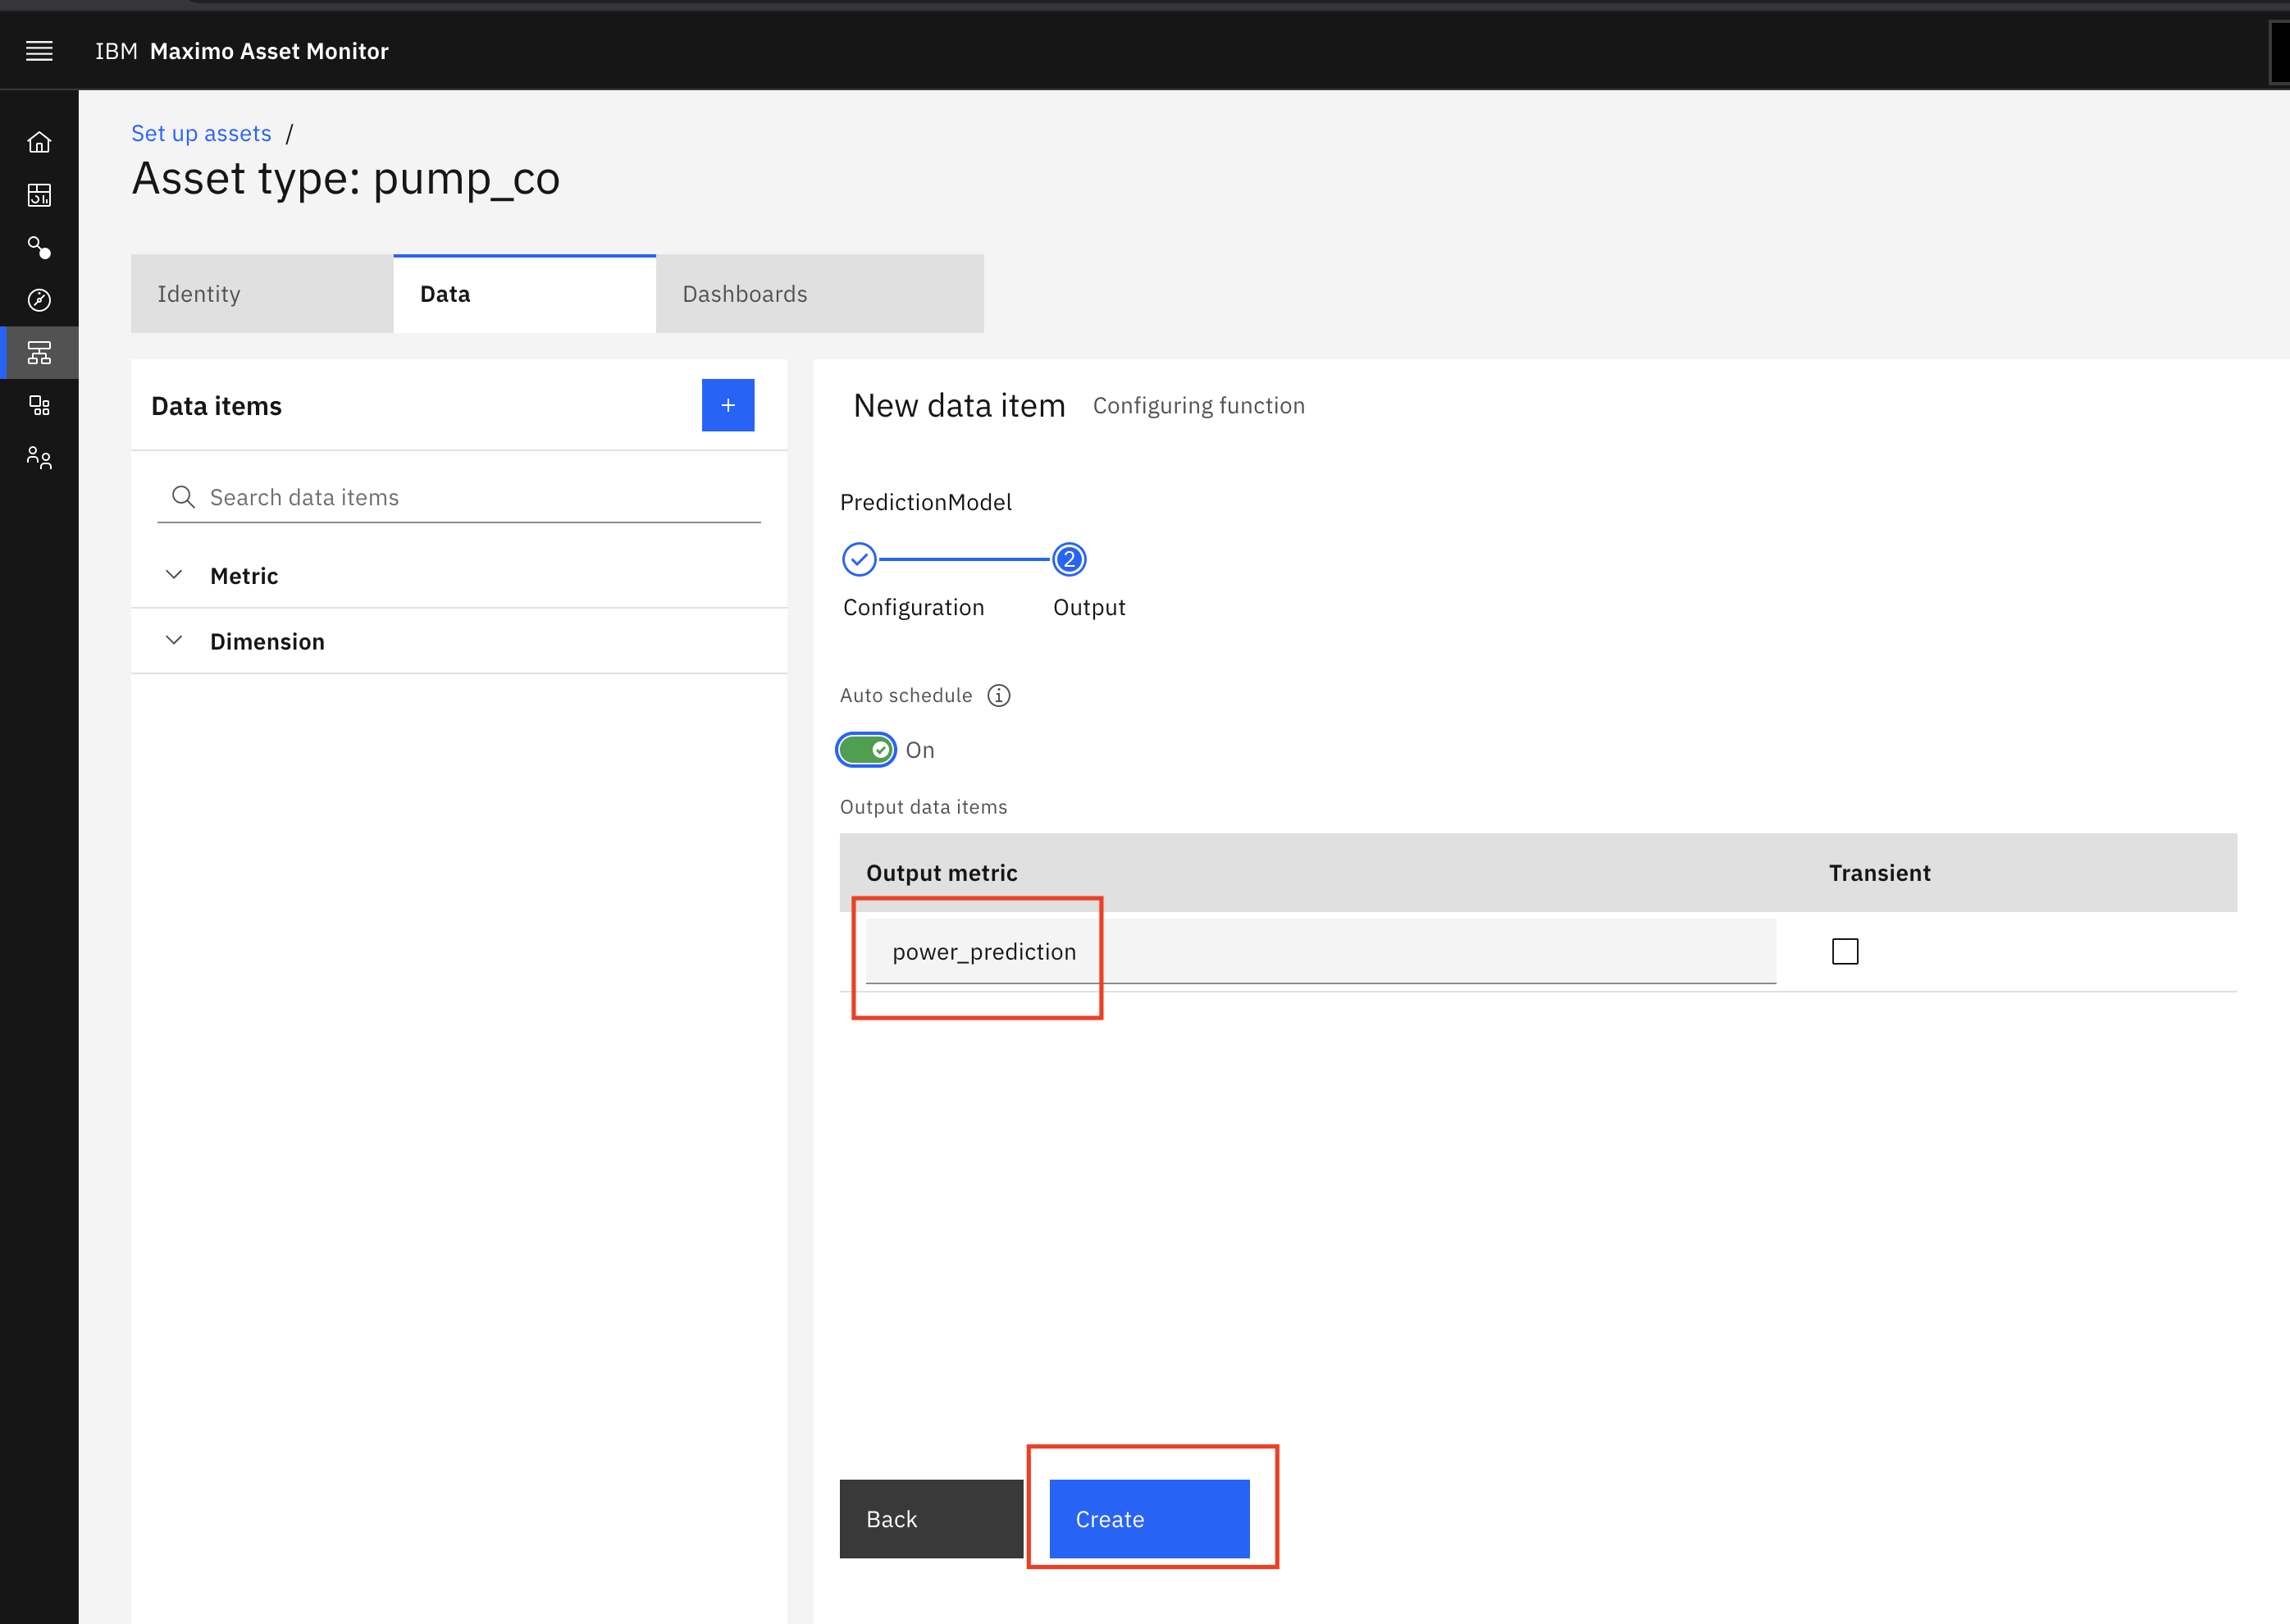Add a new data item with plus button
The height and width of the screenshot is (1624, 2290).
click(x=728, y=405)
